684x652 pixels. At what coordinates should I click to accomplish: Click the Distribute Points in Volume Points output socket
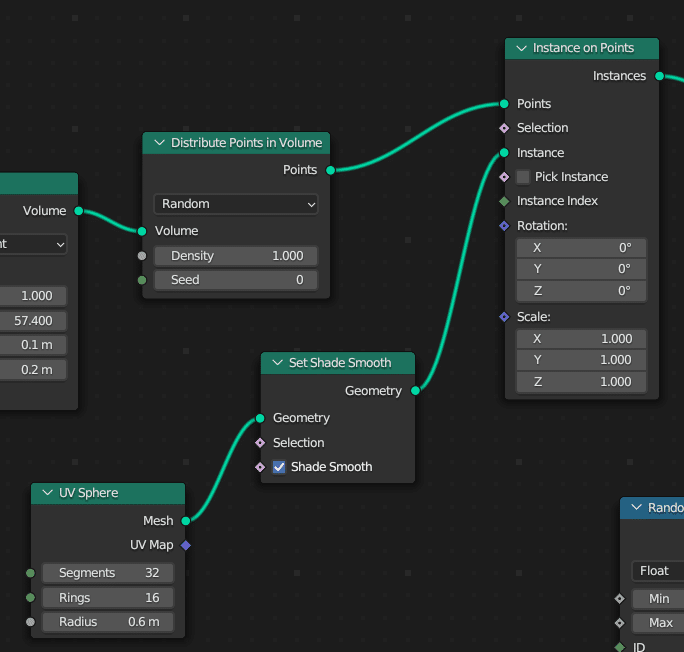point(330,170)
